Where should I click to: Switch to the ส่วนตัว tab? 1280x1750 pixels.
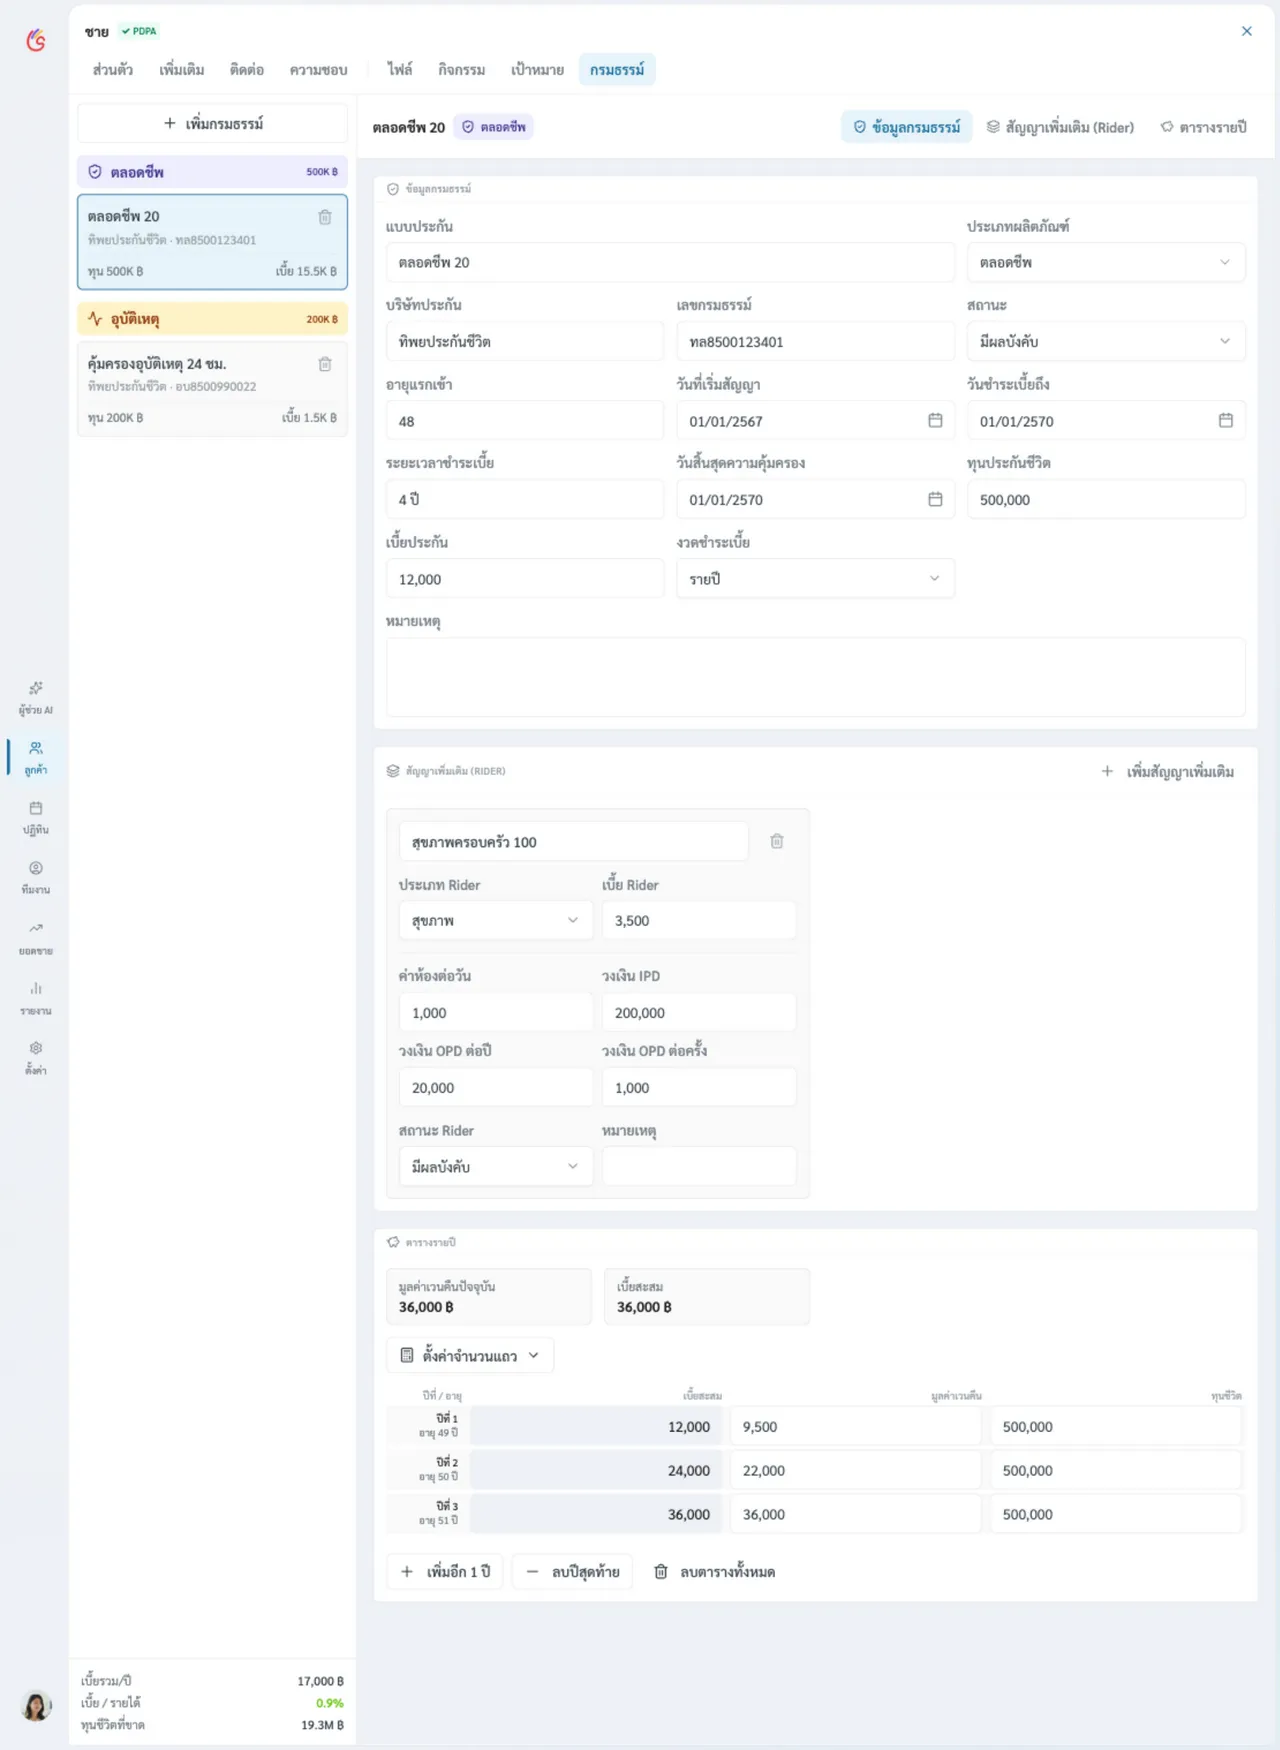coord(113,69)
